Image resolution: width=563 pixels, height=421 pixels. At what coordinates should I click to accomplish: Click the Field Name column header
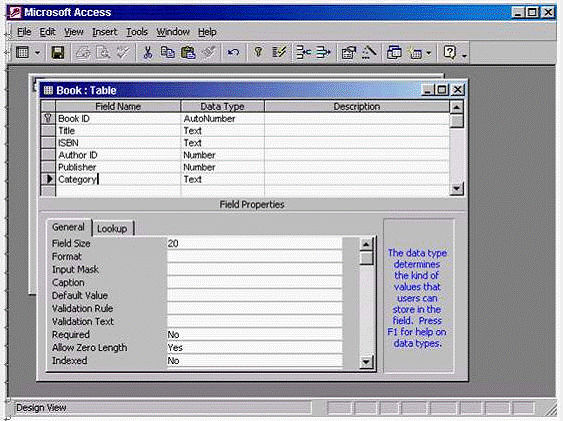[118, 107]
